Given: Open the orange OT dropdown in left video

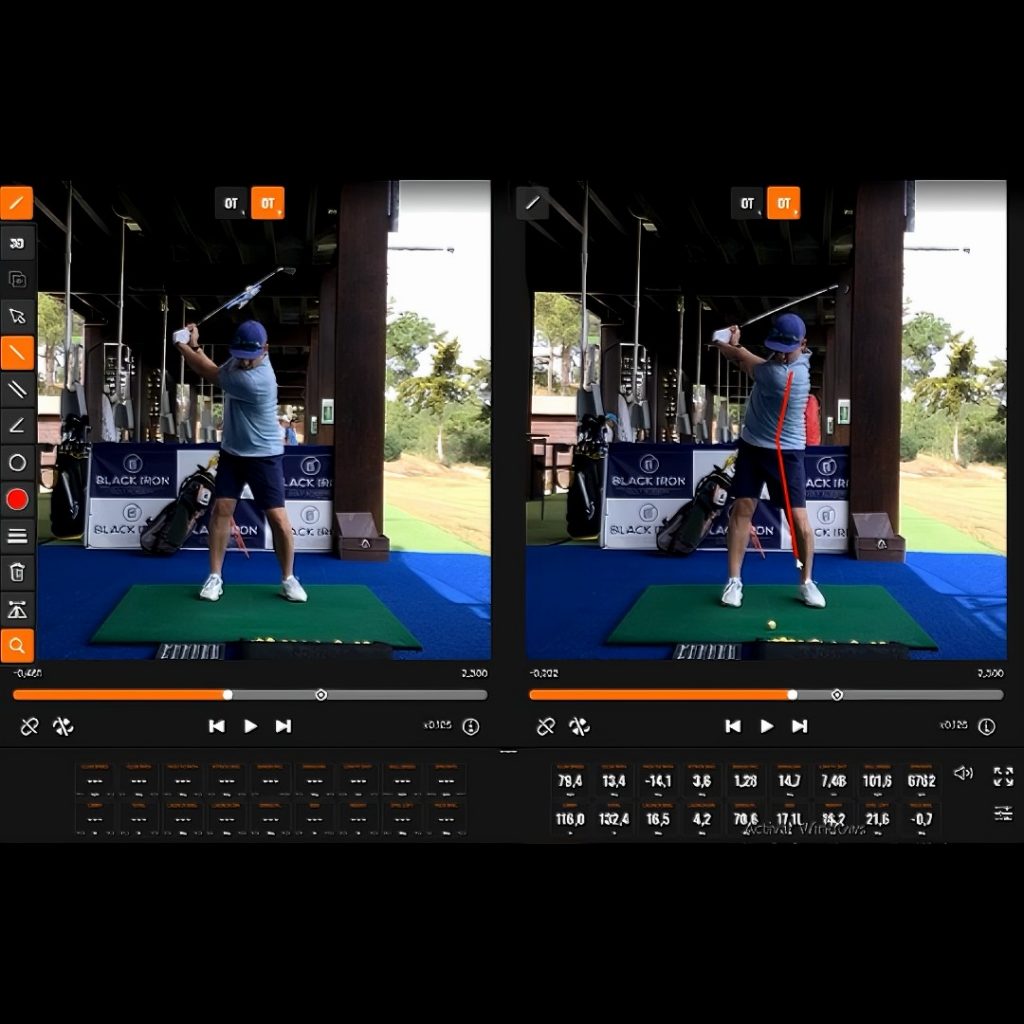Looking at the screenshot, I should tap(268, 203).
